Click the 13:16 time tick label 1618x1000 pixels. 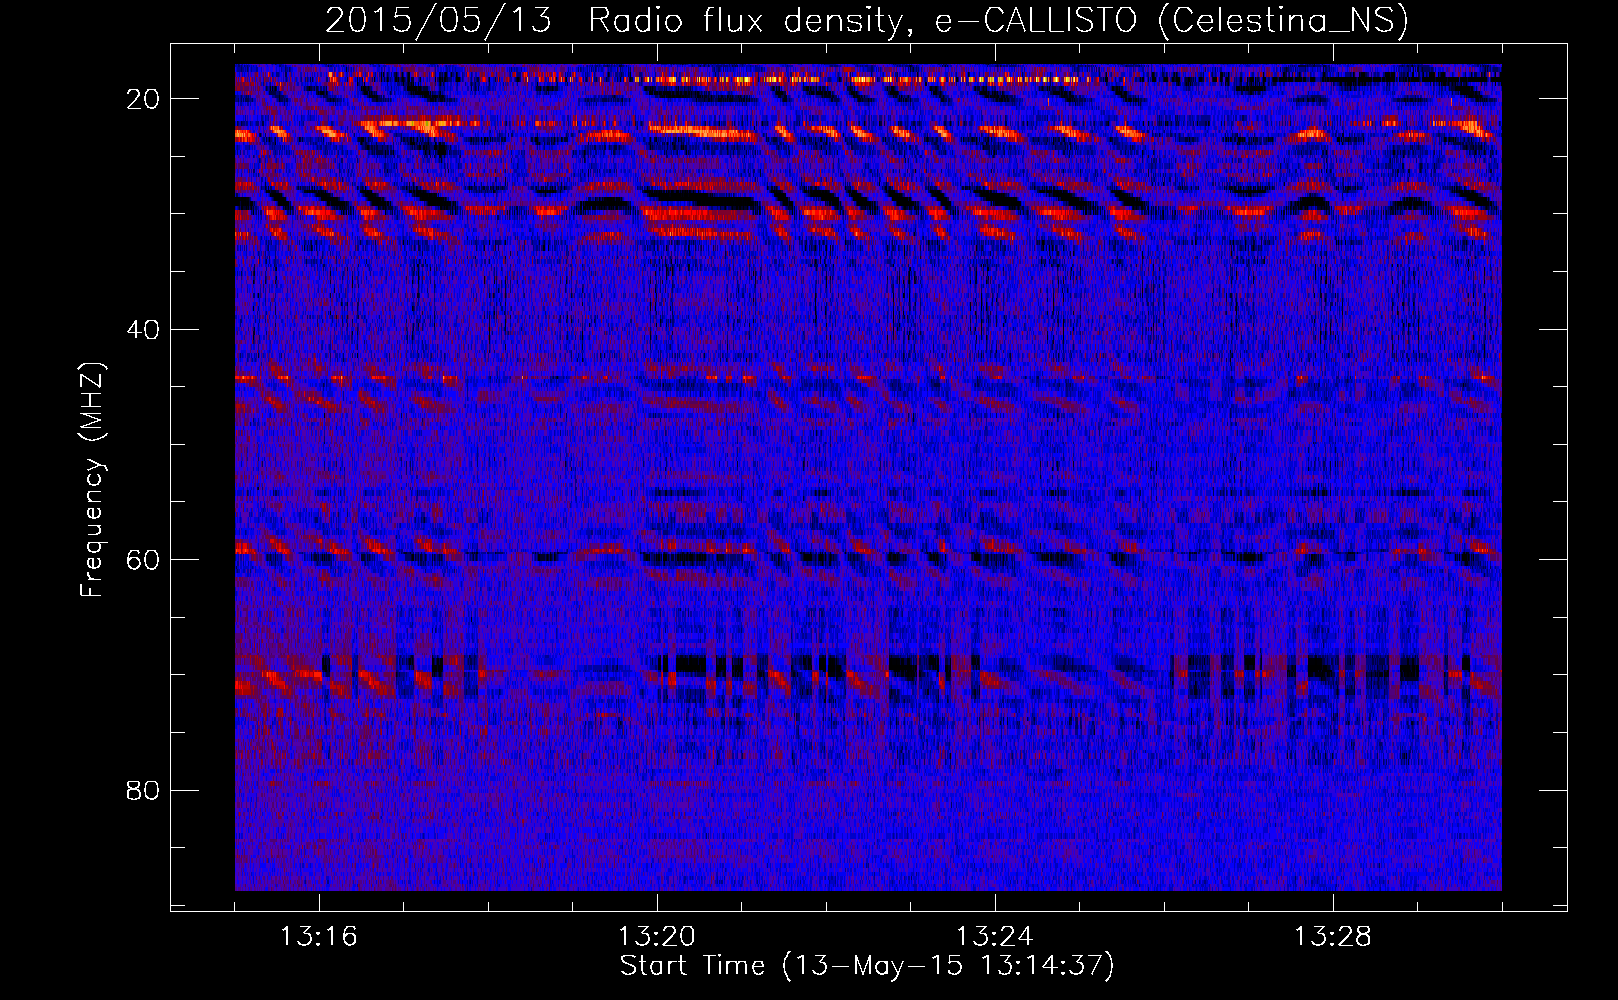coord(319,937)
